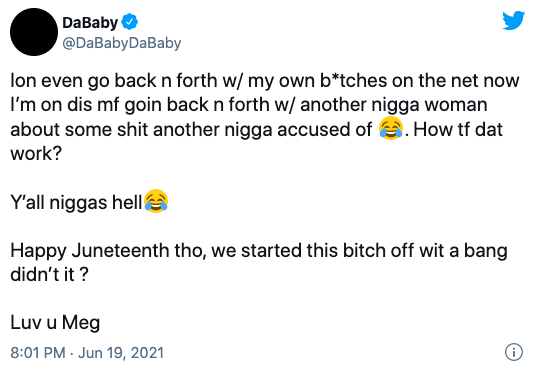Open the @DaBabyDaBaby handle link
Screen dimensions: 538x370
[122, 43]
